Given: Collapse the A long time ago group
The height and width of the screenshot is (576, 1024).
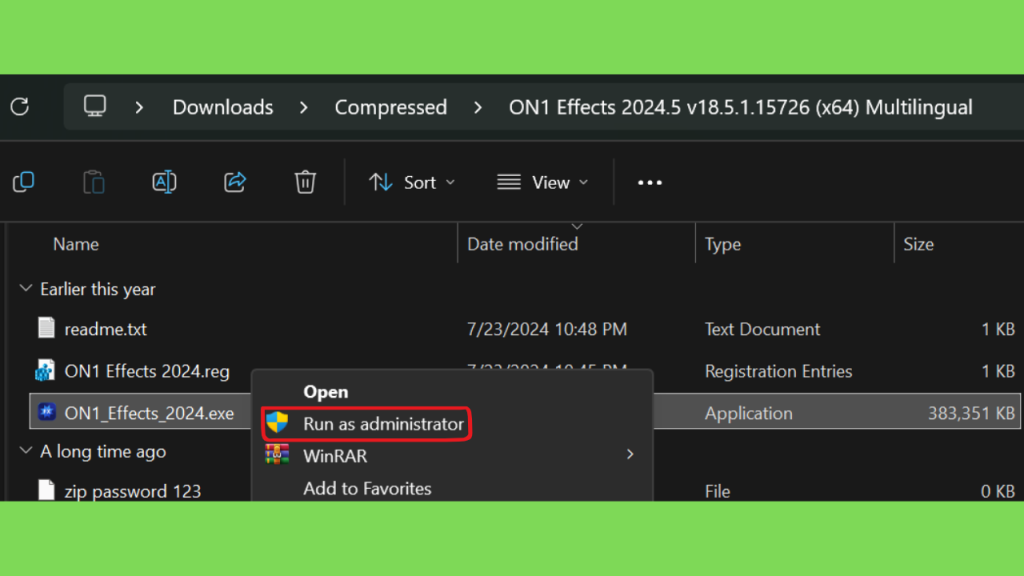Looking at the screenshot, I should pos(26,451).
